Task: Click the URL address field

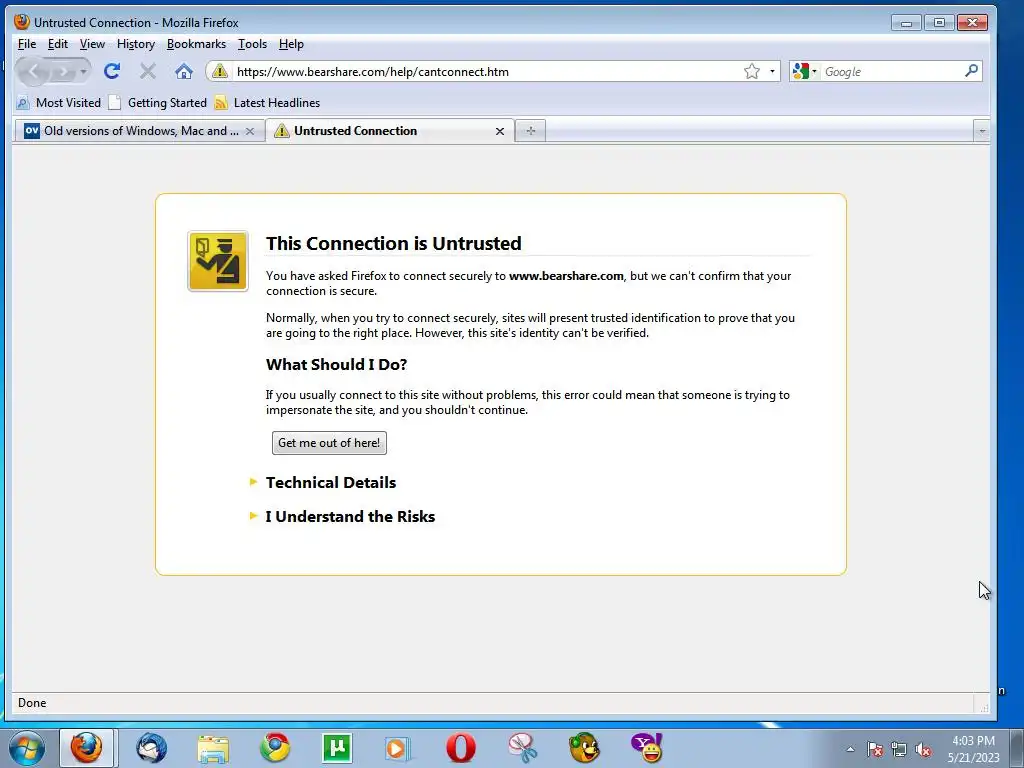Action: pyautogui.click(x=487, y=71)
